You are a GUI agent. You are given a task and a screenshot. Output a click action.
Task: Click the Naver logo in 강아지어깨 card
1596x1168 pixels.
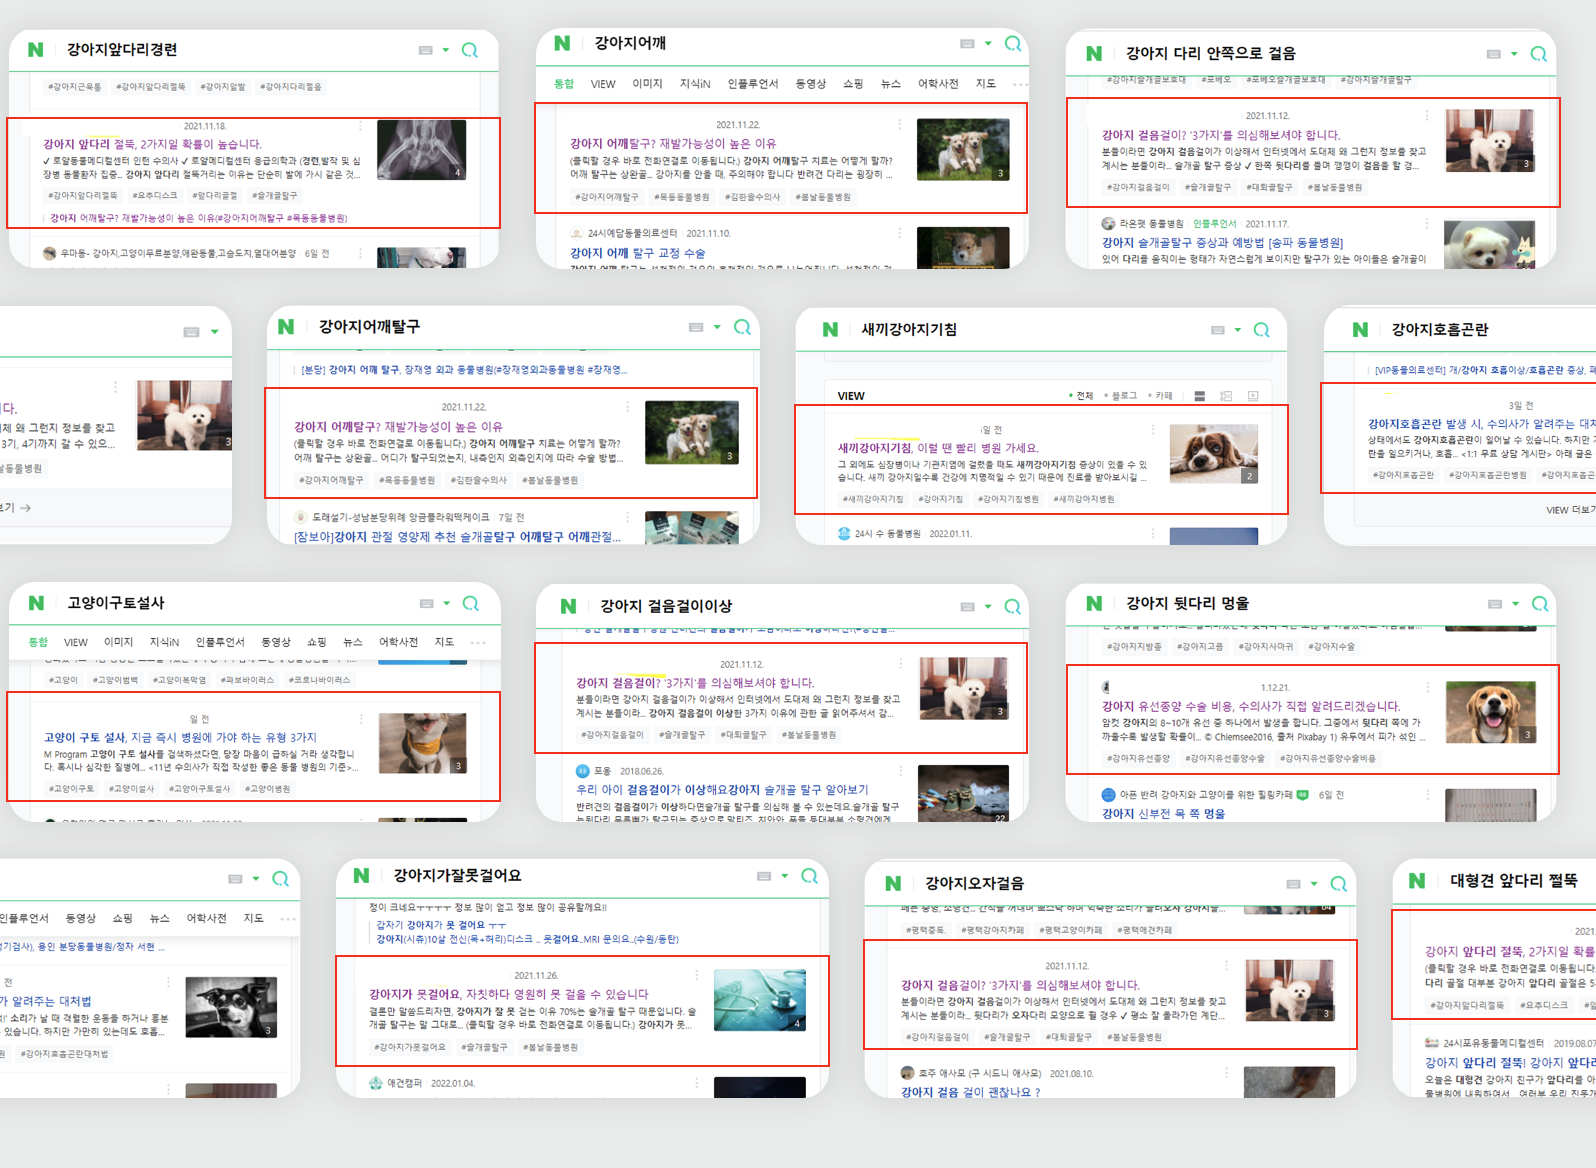[x=562, y=44]
